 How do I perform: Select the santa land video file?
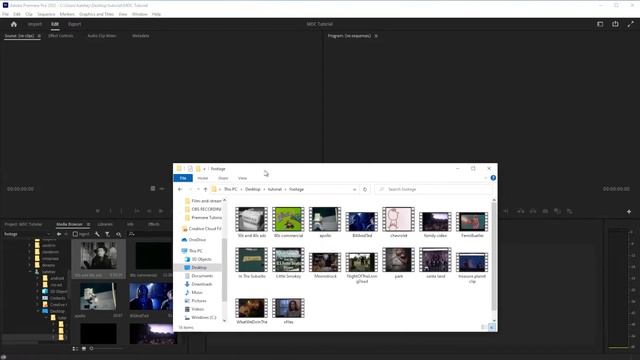(x=435, y=263)
